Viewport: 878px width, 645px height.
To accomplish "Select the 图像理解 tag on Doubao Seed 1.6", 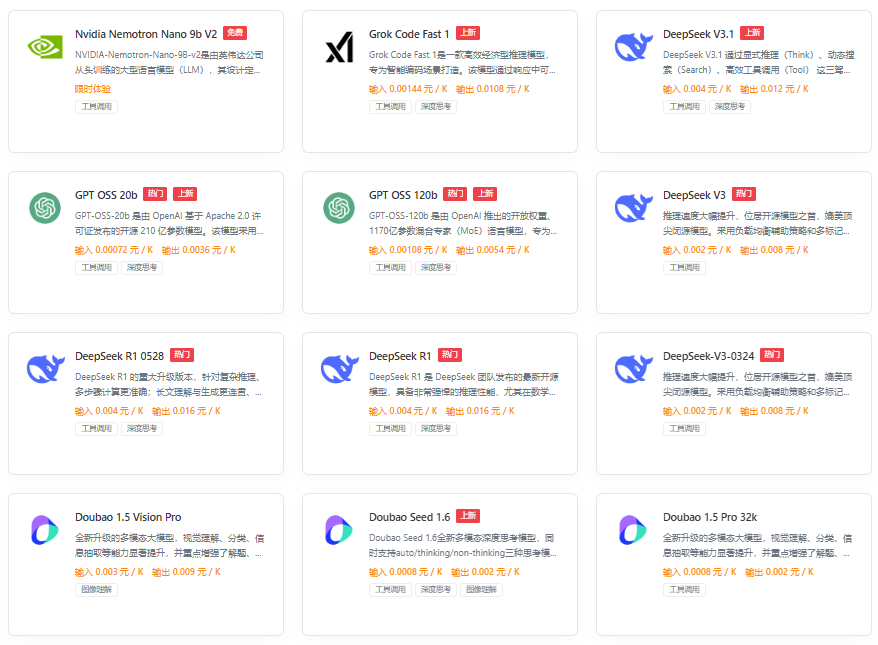I will coord(481,590).
